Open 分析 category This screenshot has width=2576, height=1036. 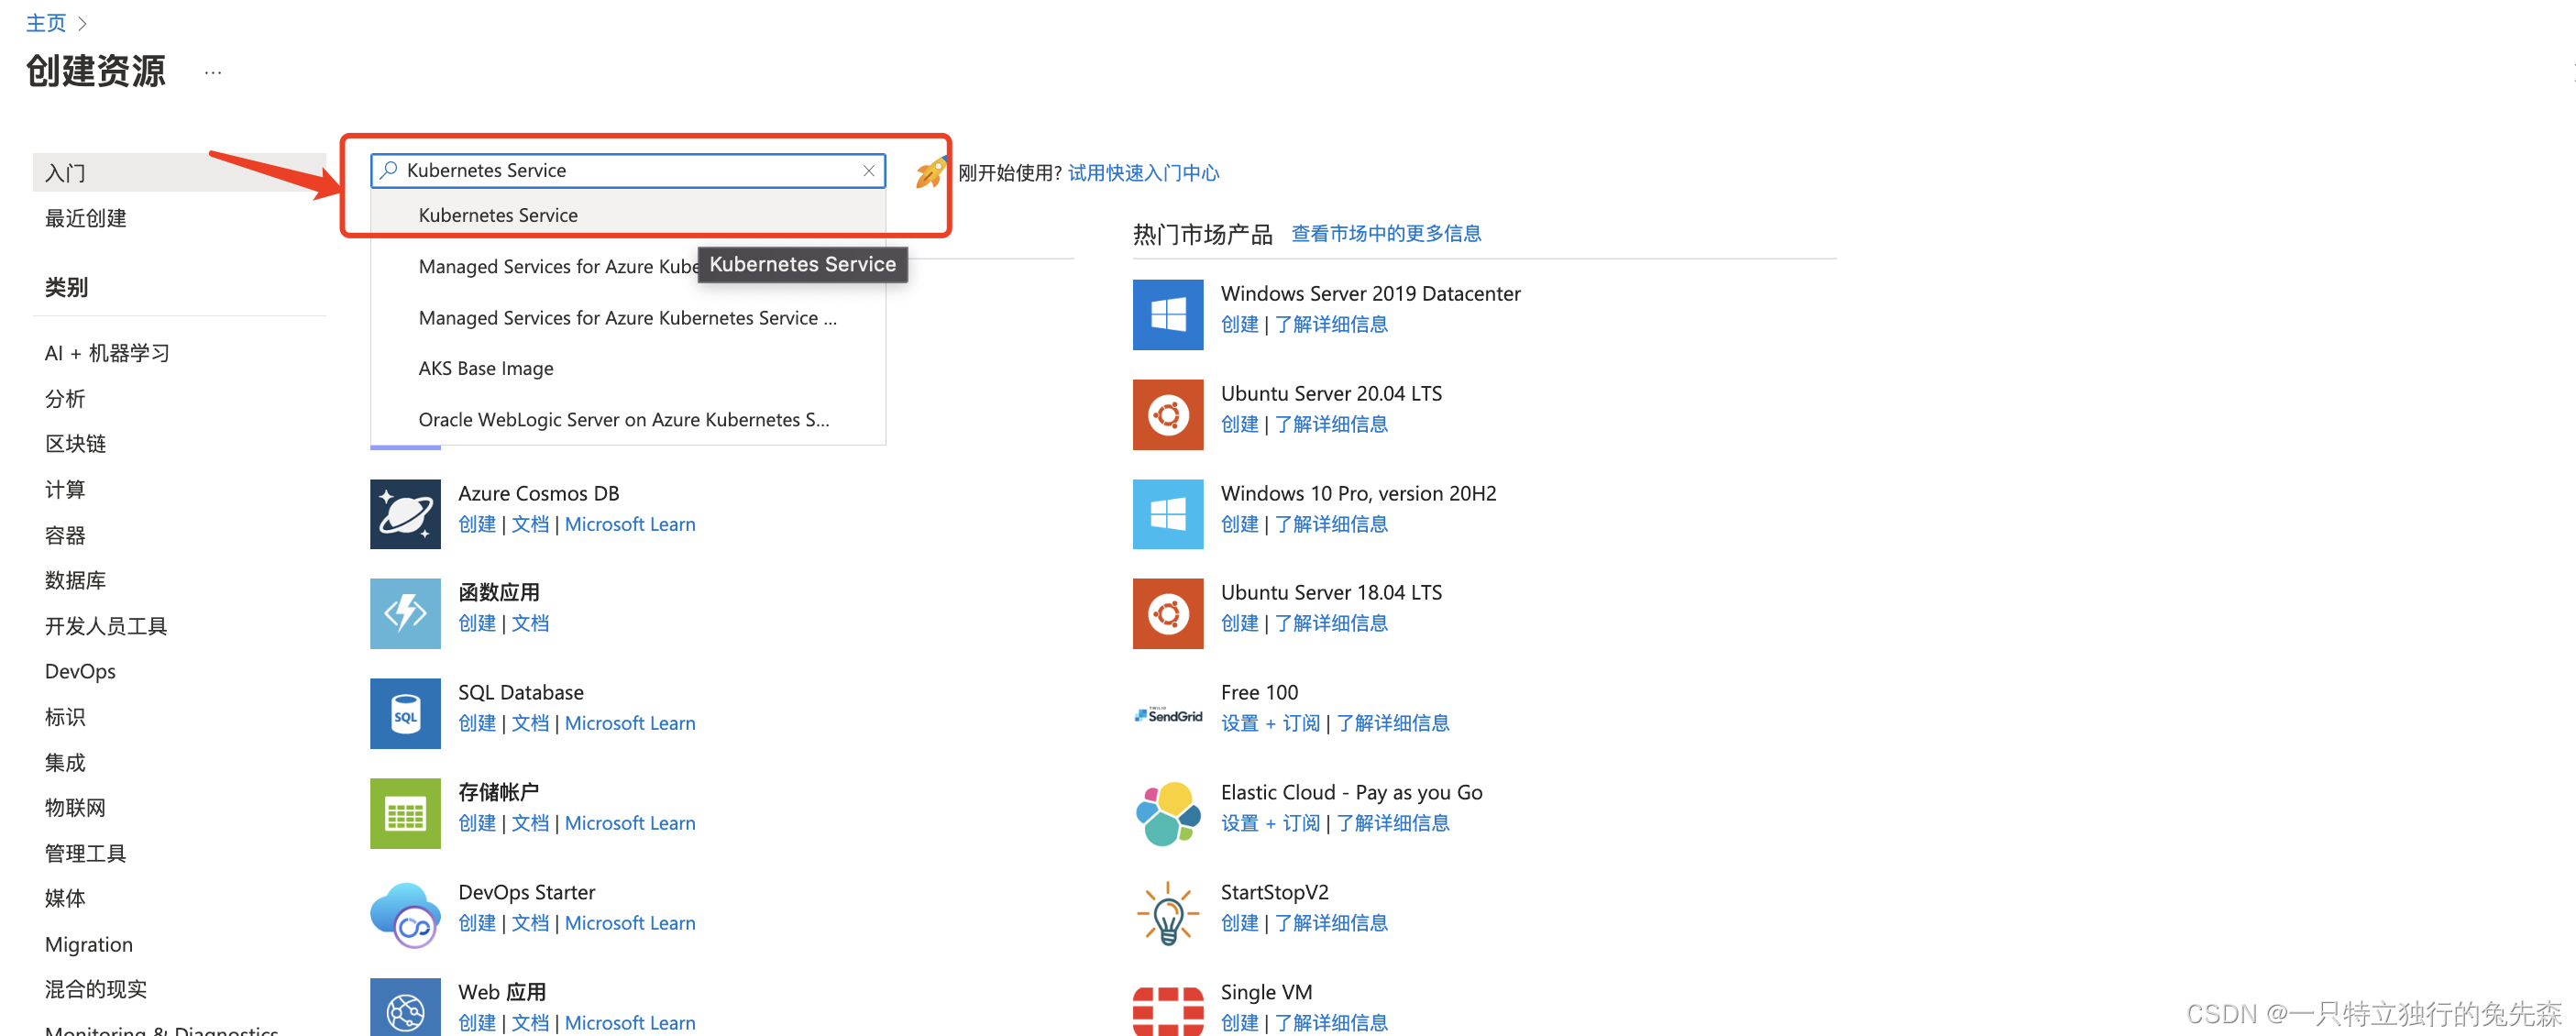(x=65, y=399)
